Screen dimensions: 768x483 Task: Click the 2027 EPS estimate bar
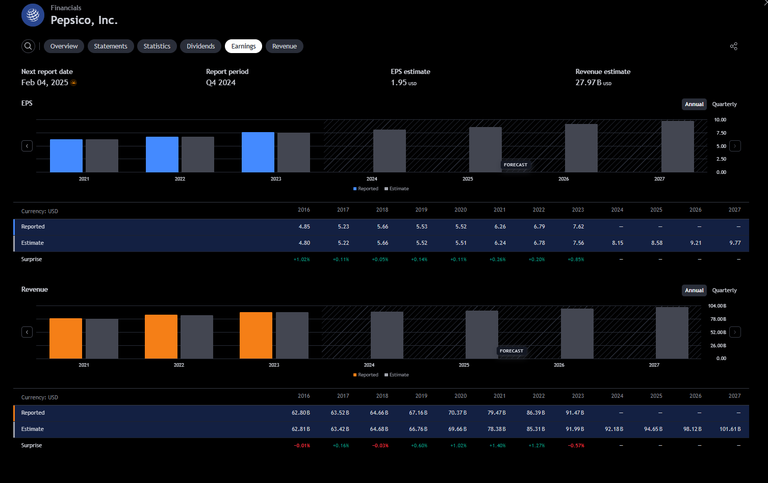[678, 147]
